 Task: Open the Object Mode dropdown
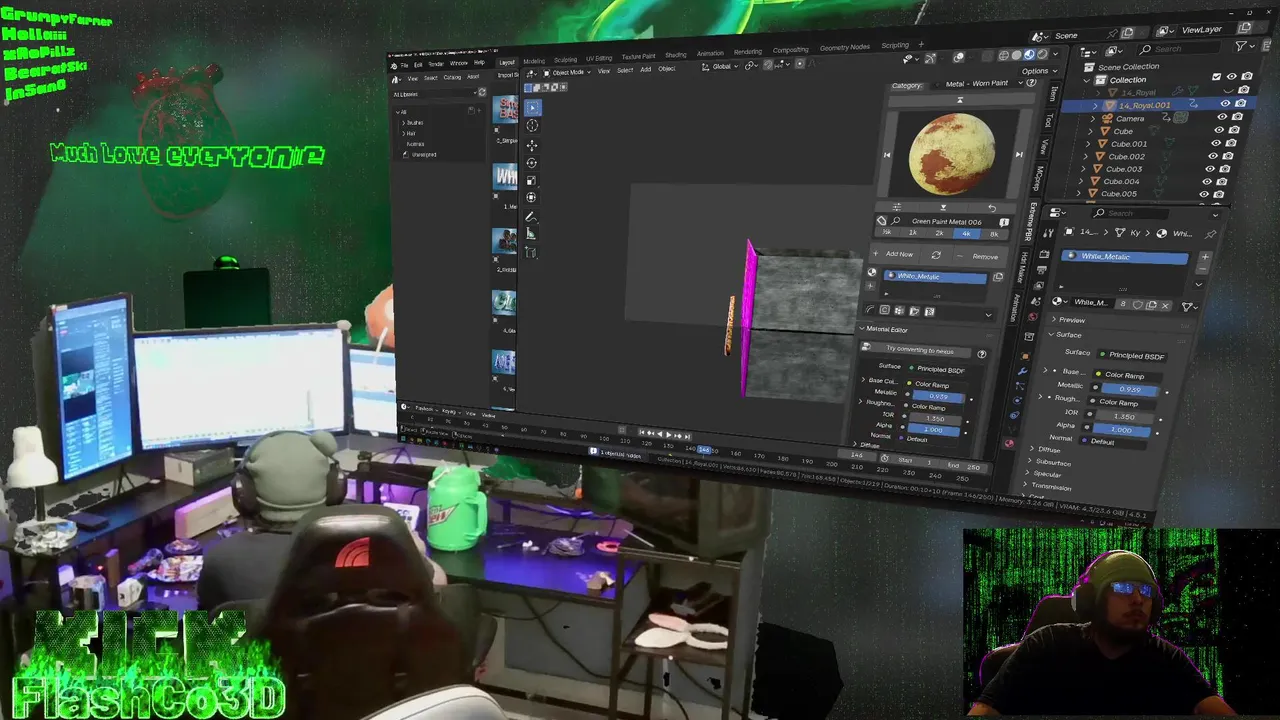coord(567,72)
